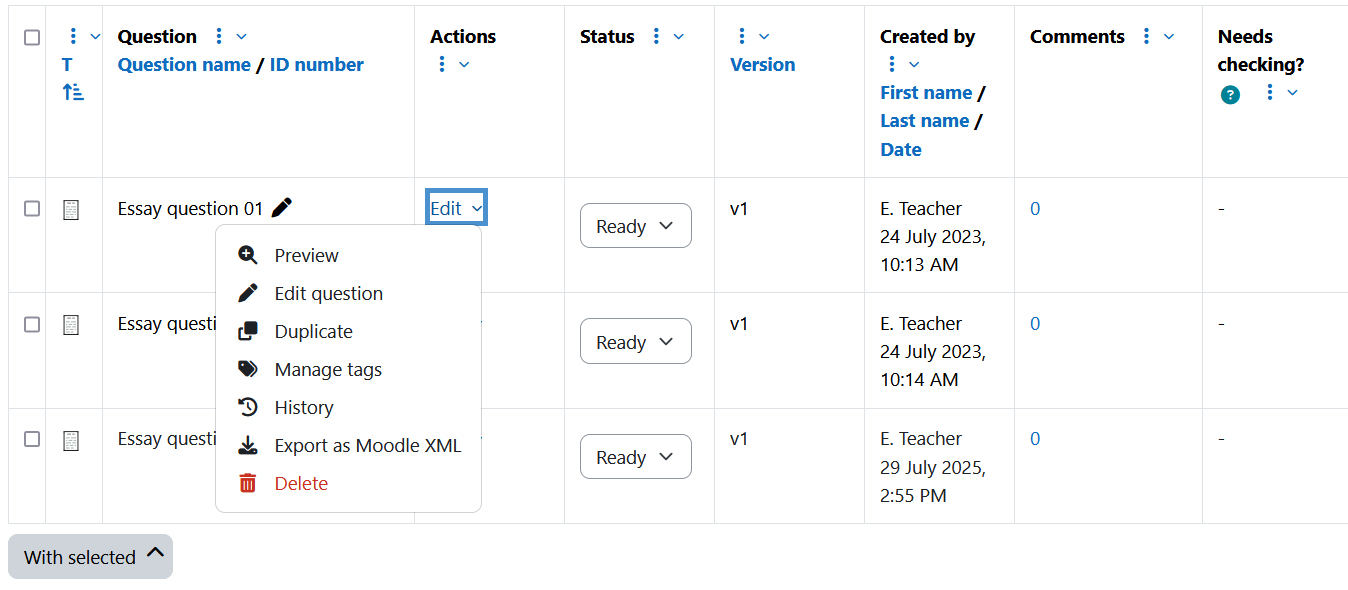Open the Ready status dropdown for Essay question 01
Viewport: 1348px width, 590px height.
pos(636,226)
